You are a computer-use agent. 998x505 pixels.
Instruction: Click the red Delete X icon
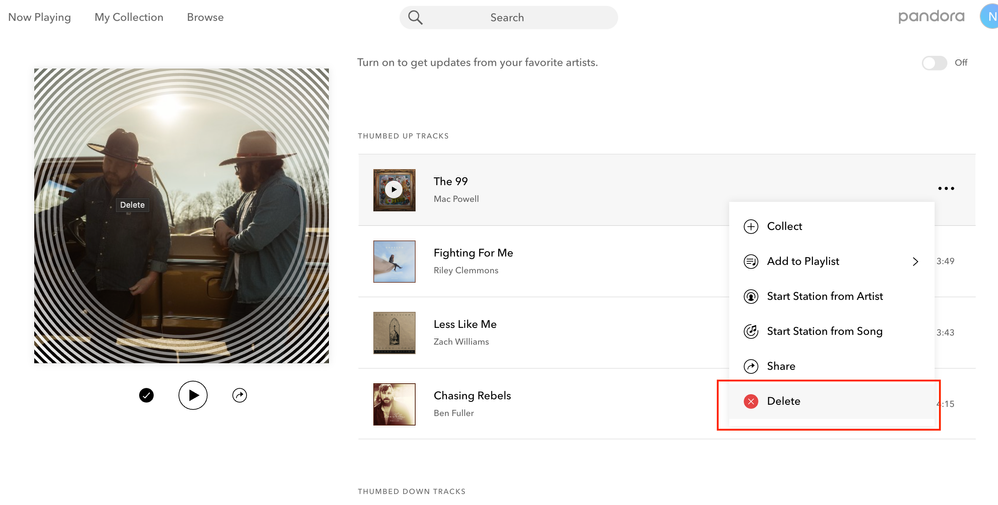pyautogui.click(x=751, y=401)
